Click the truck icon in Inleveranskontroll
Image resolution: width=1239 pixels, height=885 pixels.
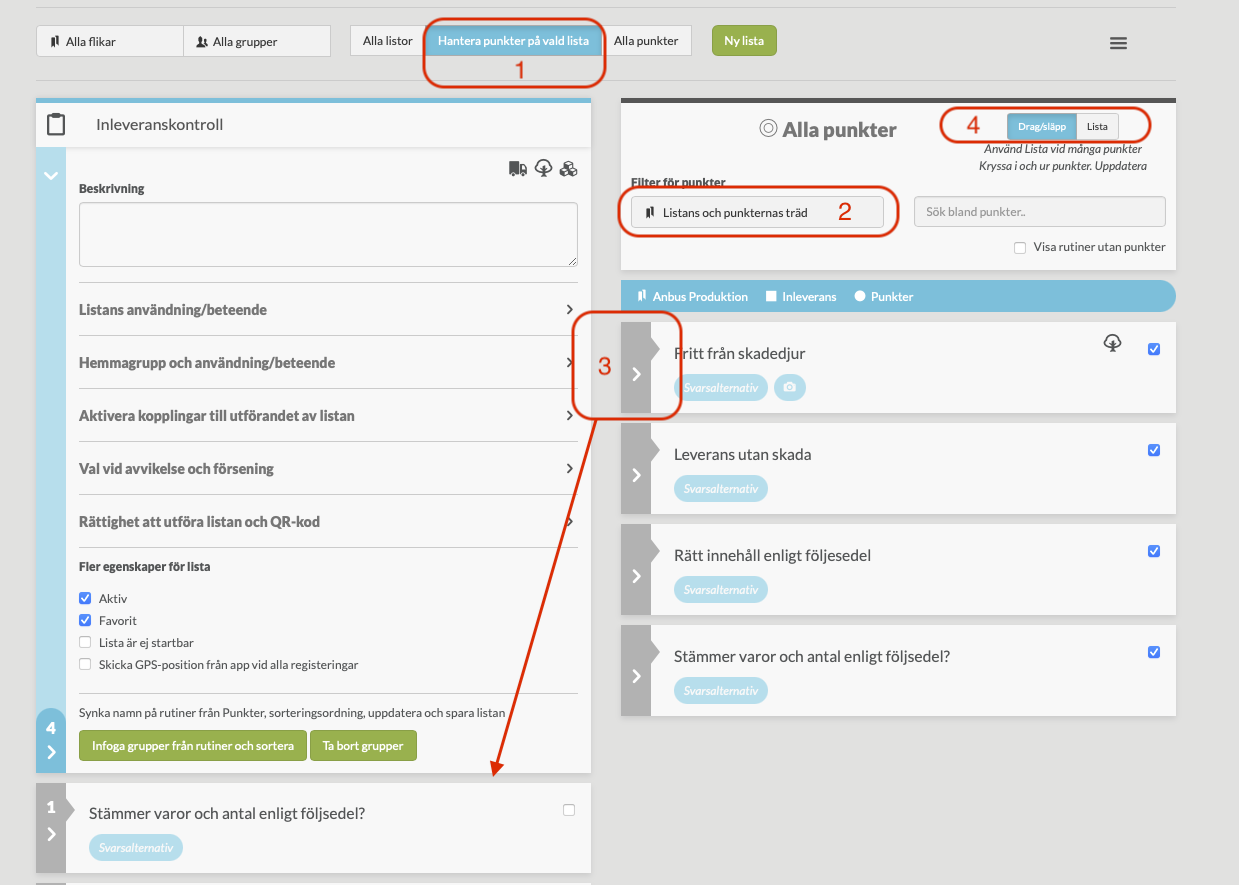(518, 168)
